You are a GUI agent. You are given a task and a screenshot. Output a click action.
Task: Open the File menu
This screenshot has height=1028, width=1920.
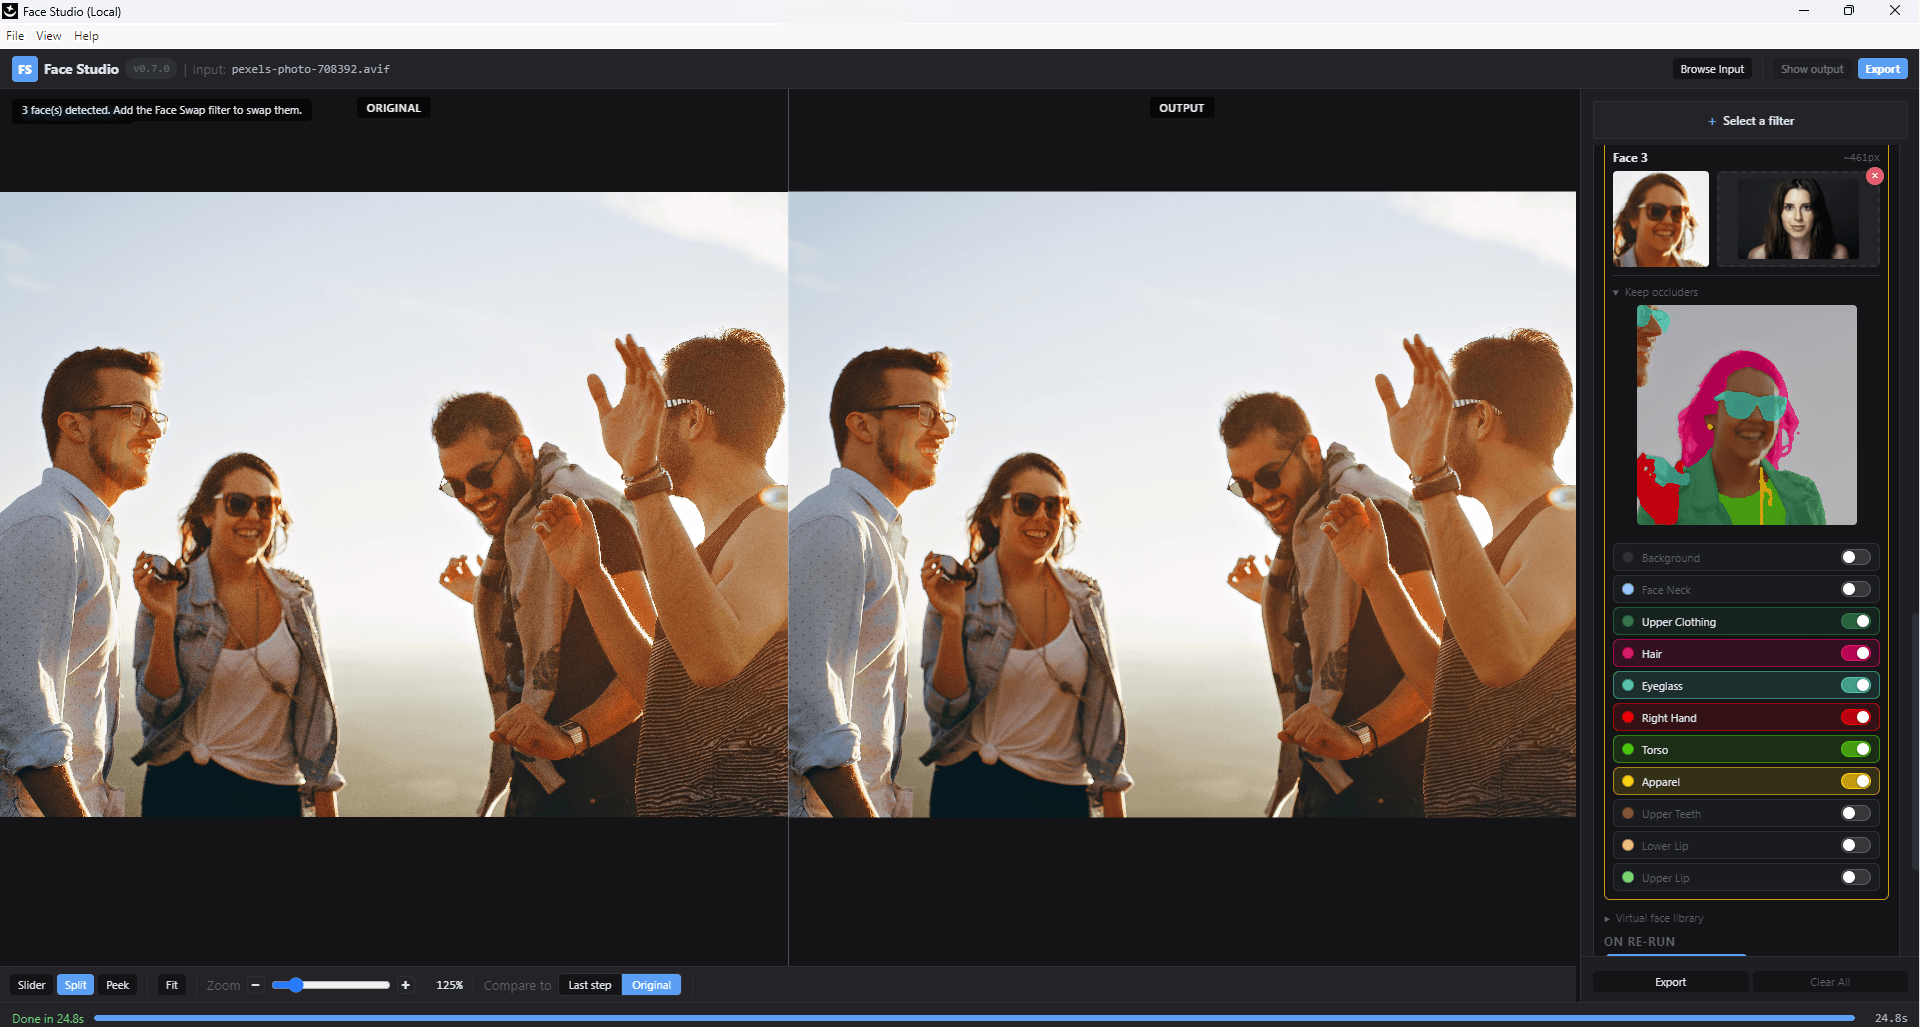[x=15, y=36]
